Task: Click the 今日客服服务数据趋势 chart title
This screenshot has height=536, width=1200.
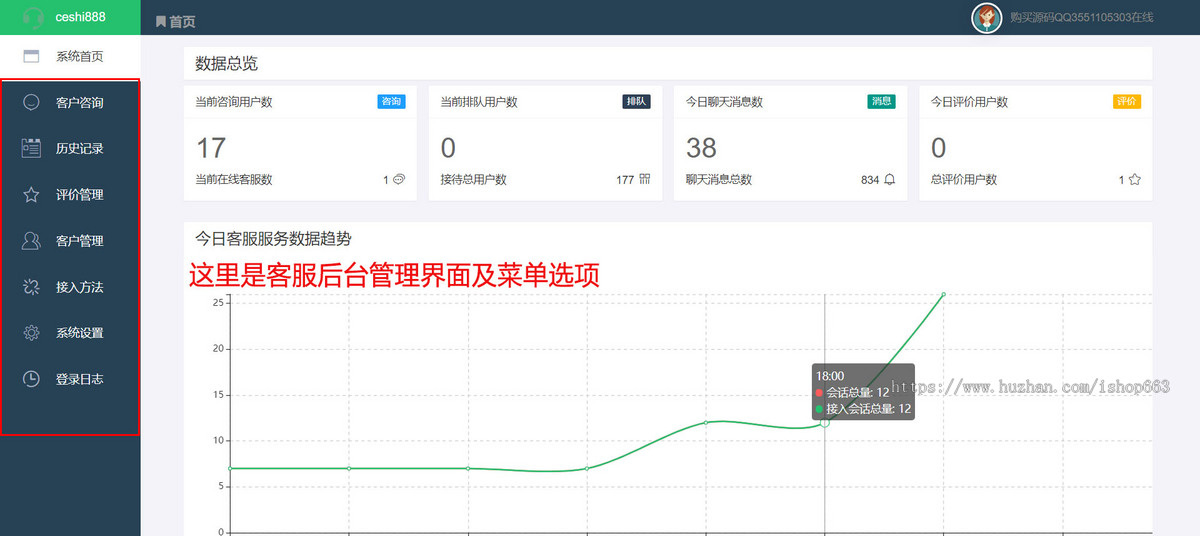Action: click(273, 239)
